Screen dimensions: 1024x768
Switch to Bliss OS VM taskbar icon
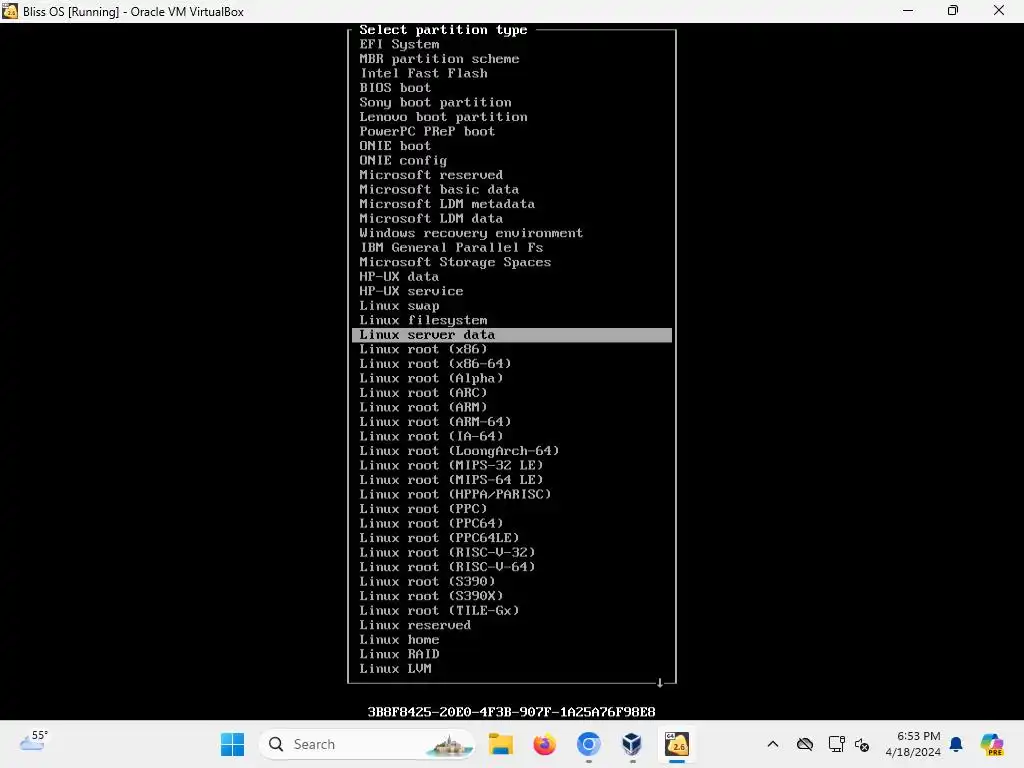pos(677,744)
